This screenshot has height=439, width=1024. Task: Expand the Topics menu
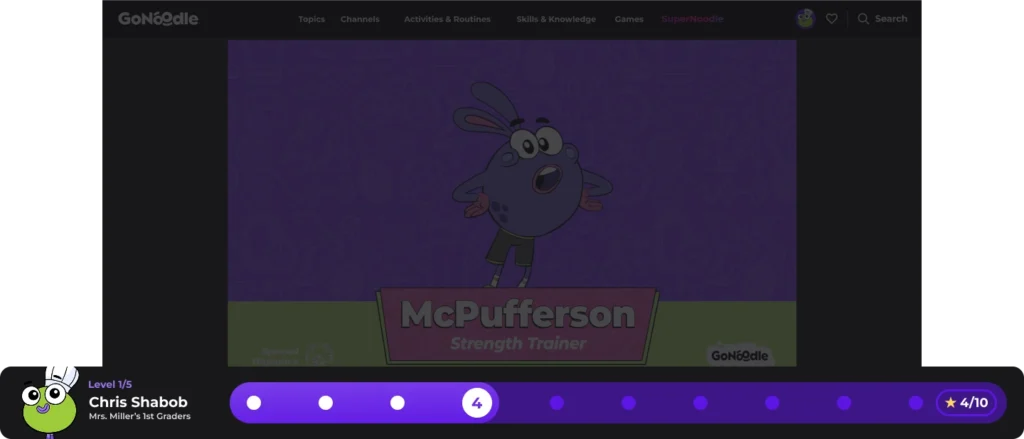[x=311, y=19]
